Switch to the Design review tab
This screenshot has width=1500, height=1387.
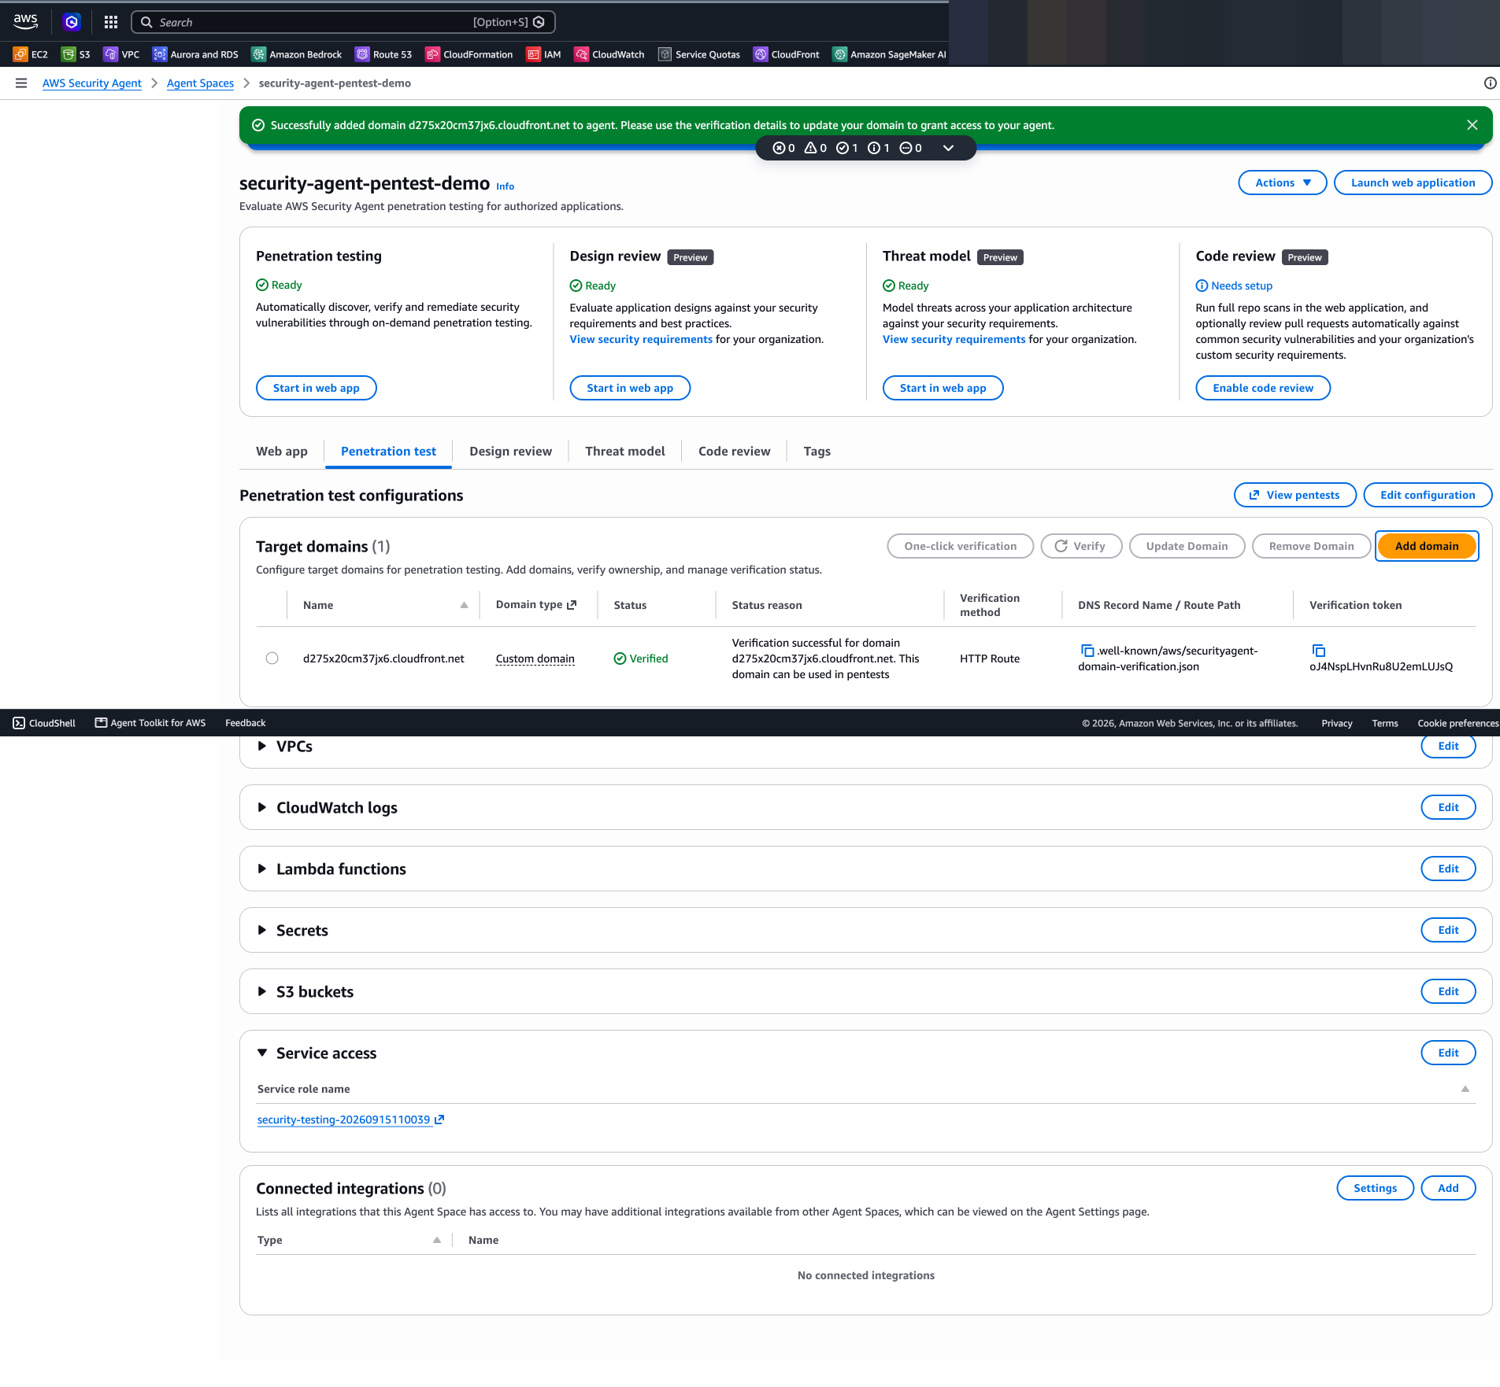[x=510, y=451]
